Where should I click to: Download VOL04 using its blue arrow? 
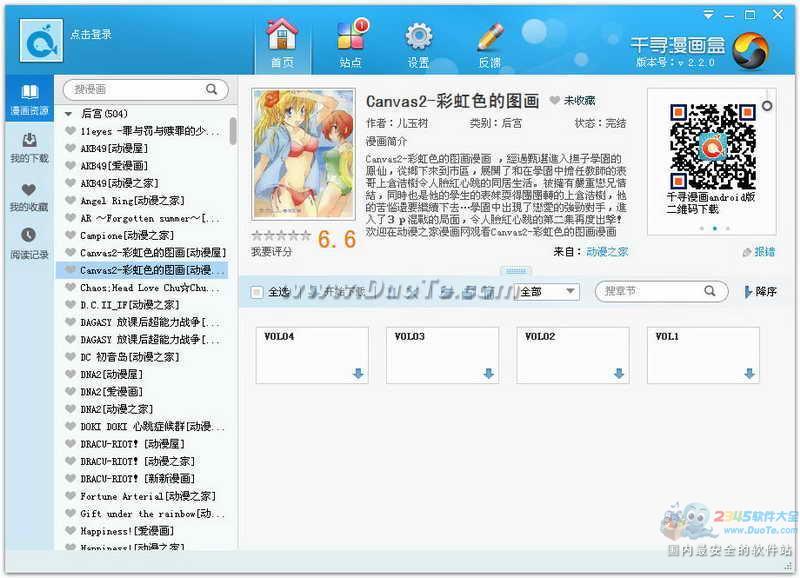(x=358, y=373)
